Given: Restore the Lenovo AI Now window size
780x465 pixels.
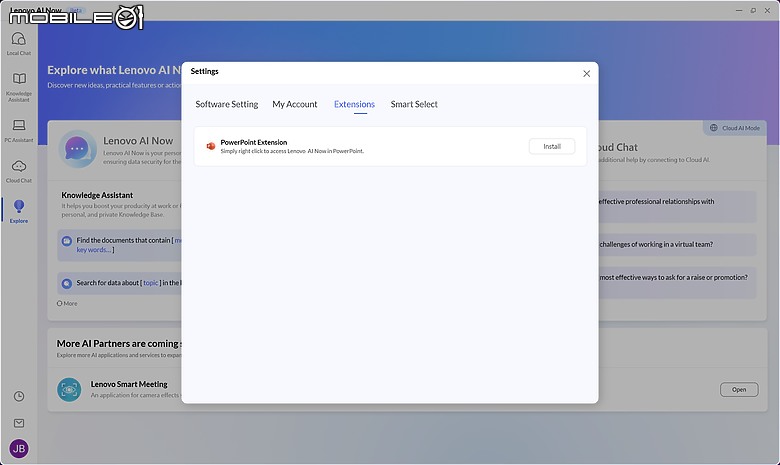Looking at the screenshot, I should [x=753, y=10].
